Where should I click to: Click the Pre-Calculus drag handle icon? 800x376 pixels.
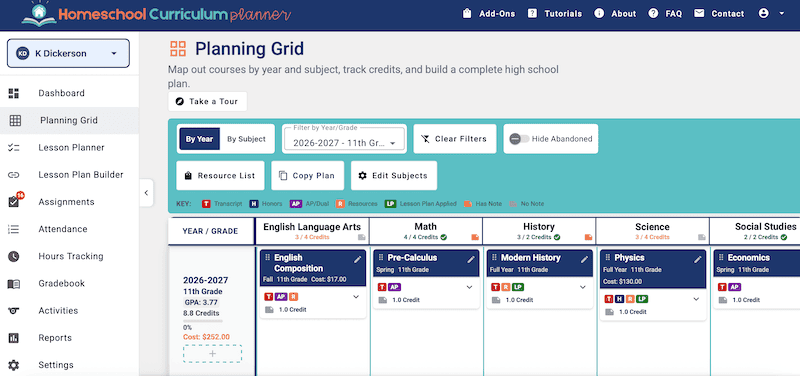click(381, 258)
